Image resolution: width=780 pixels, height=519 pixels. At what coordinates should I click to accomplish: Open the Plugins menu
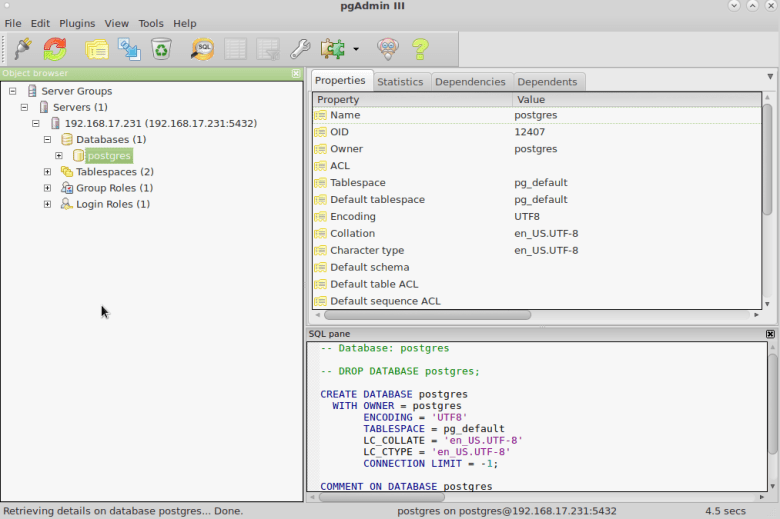[x=77, y=23]
